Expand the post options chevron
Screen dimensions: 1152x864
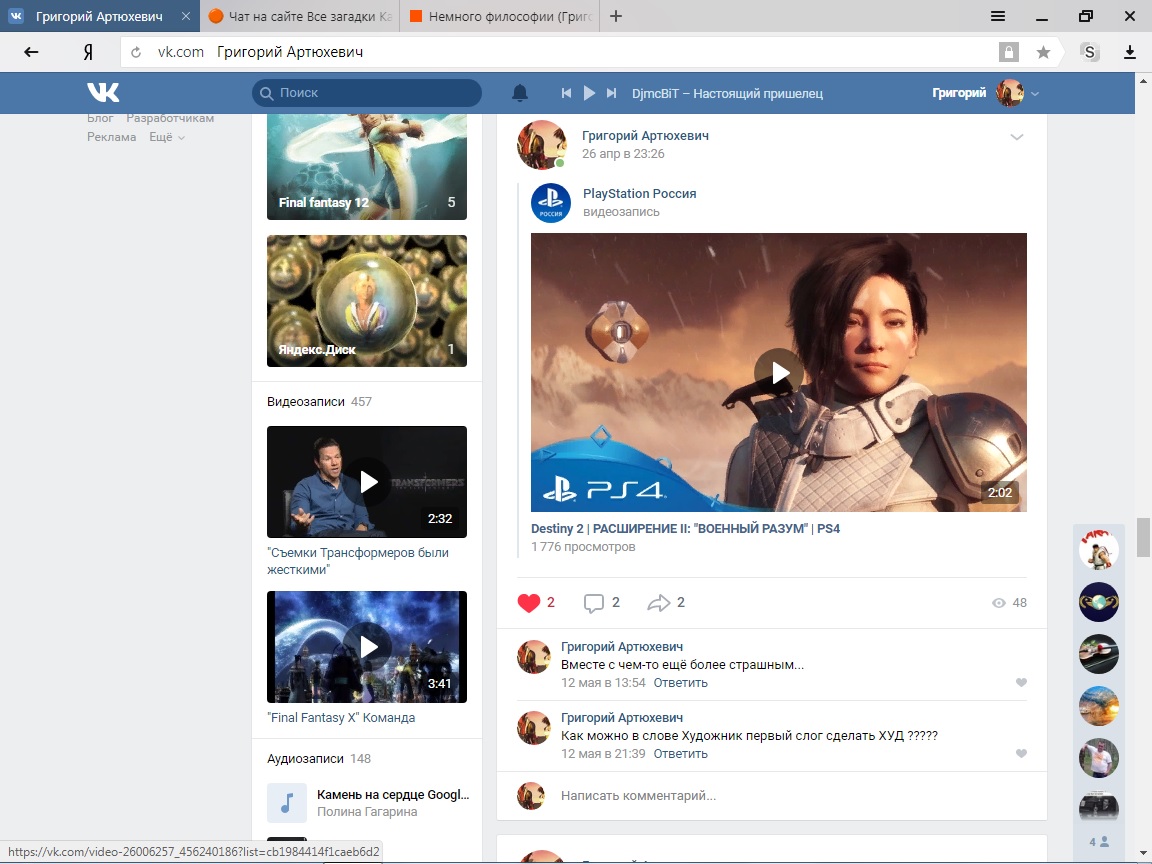coord(1017,137)
